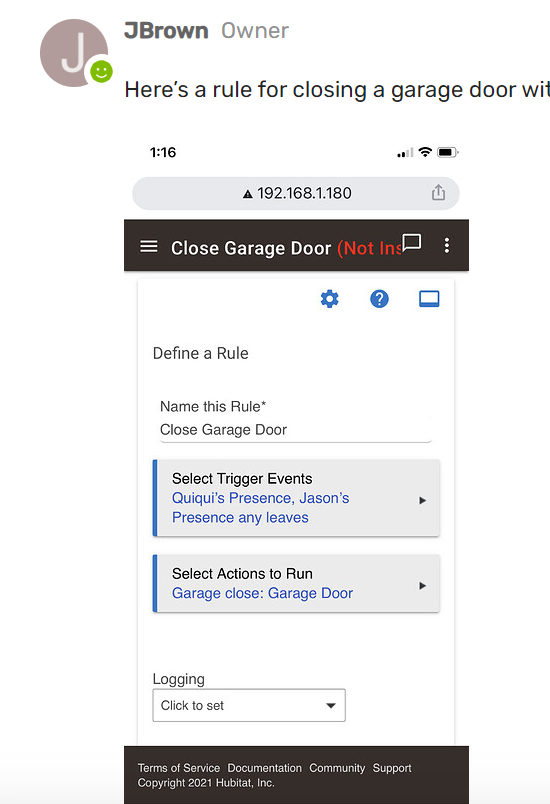Expand Select Trigger Events arrow
Screen dimensions: 550x804
422,500
